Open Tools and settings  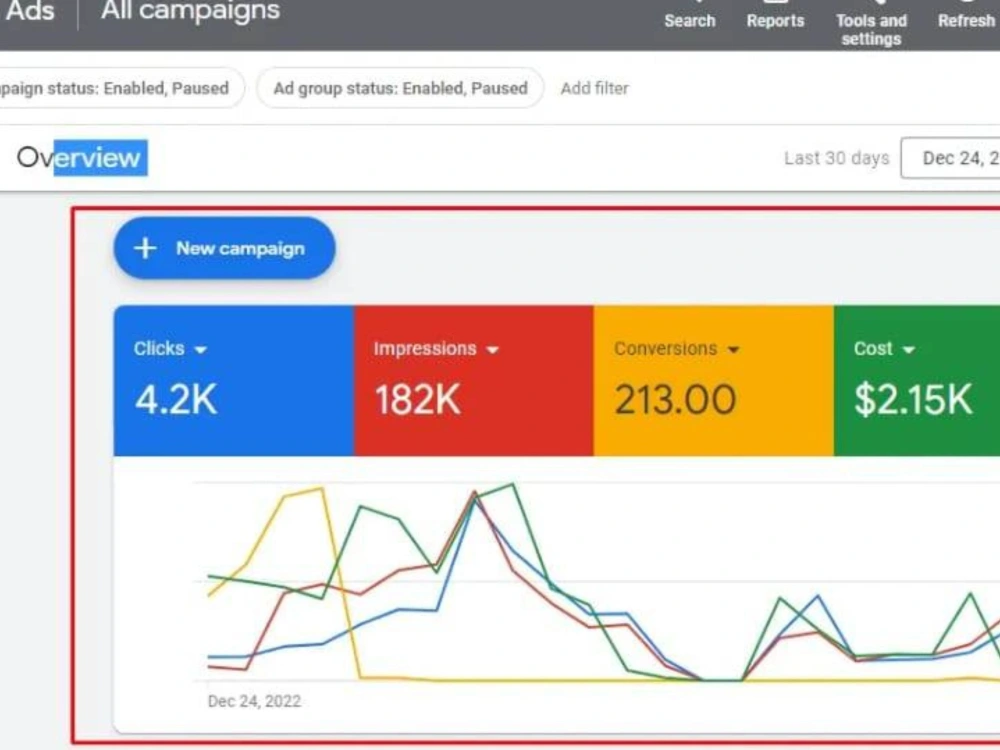coord(871,24)
